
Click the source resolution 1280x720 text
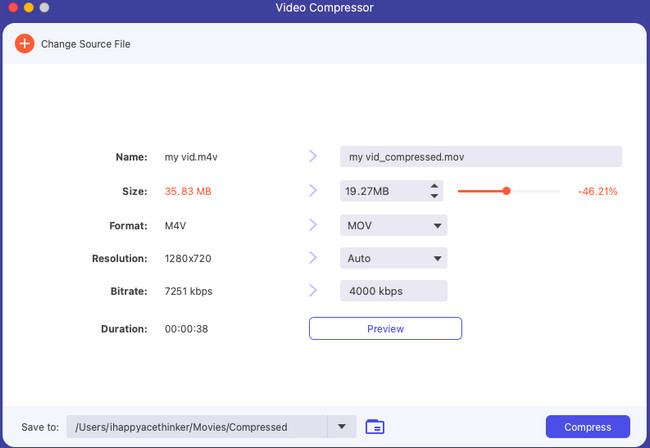[188, 259]
